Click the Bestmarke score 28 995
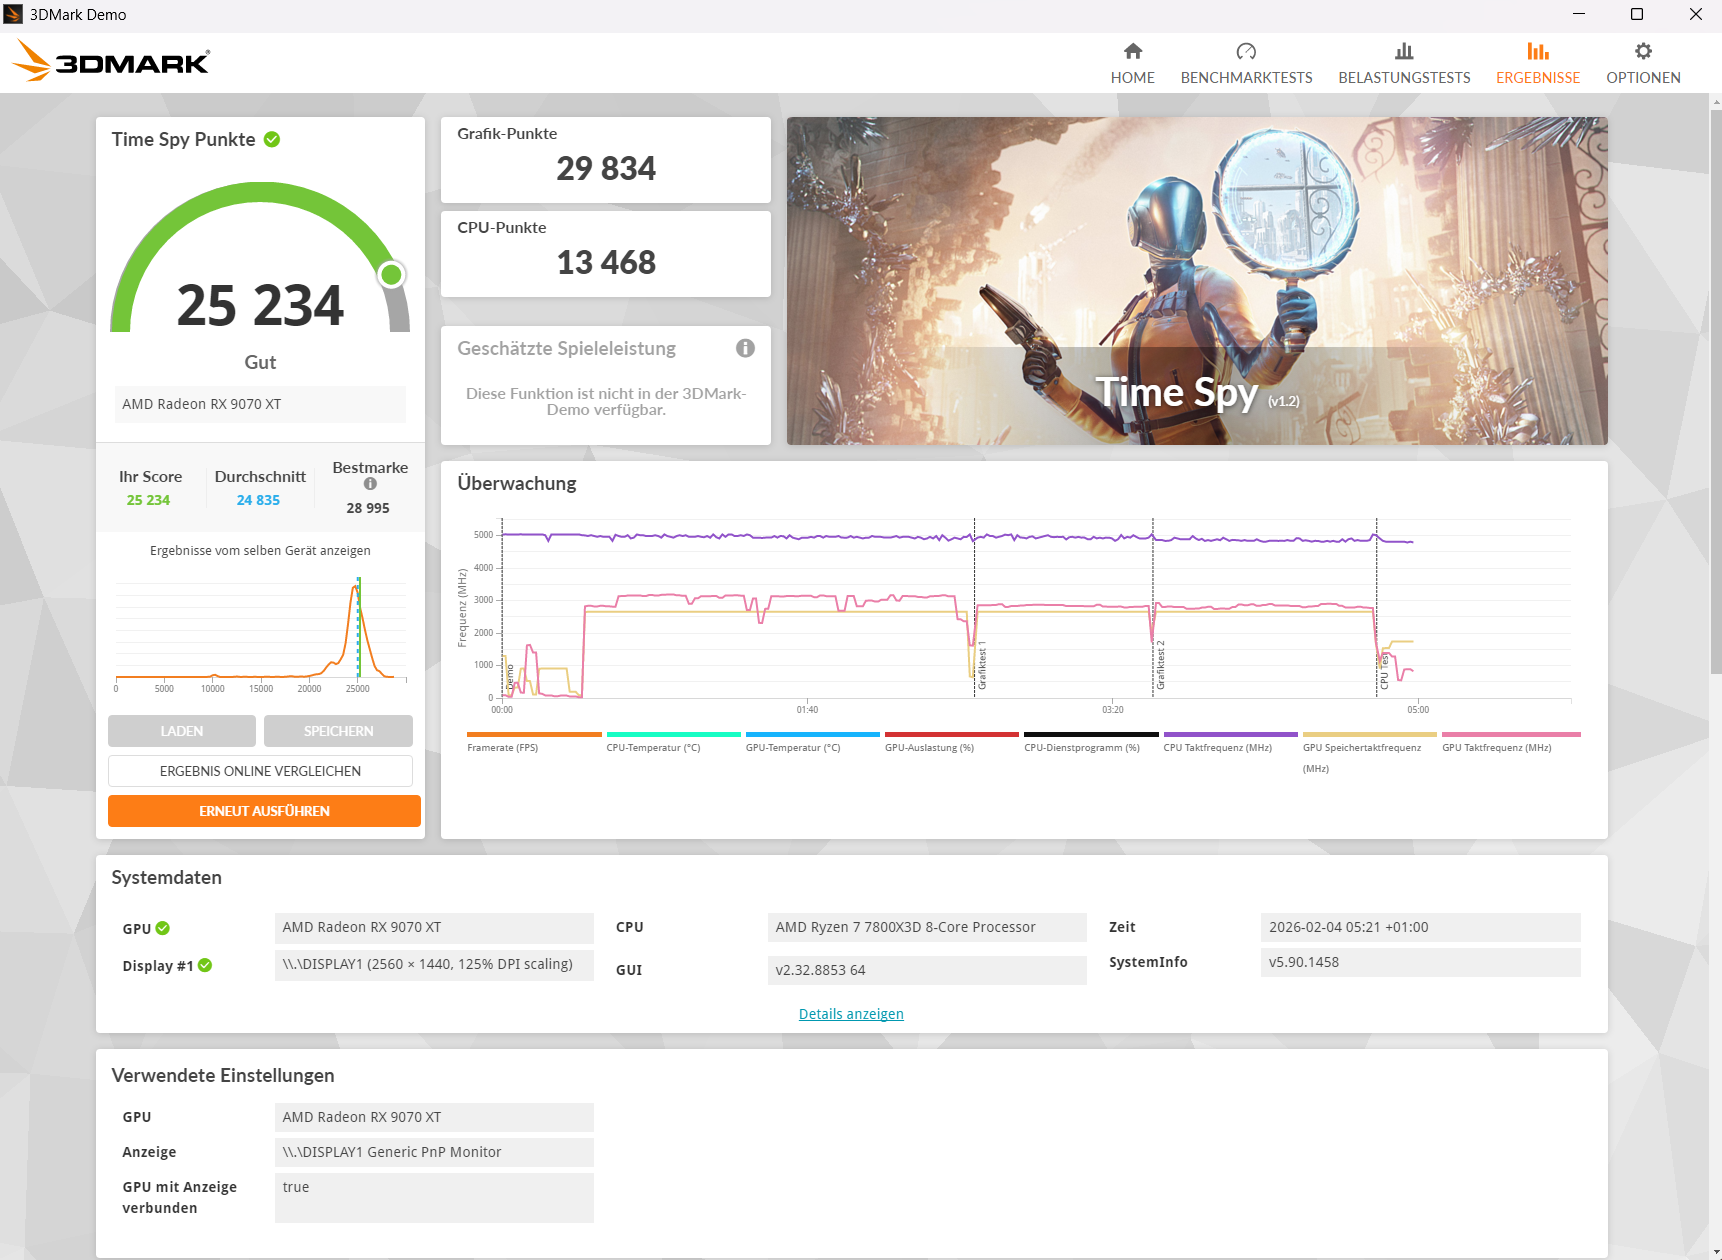 pos(368,508)
